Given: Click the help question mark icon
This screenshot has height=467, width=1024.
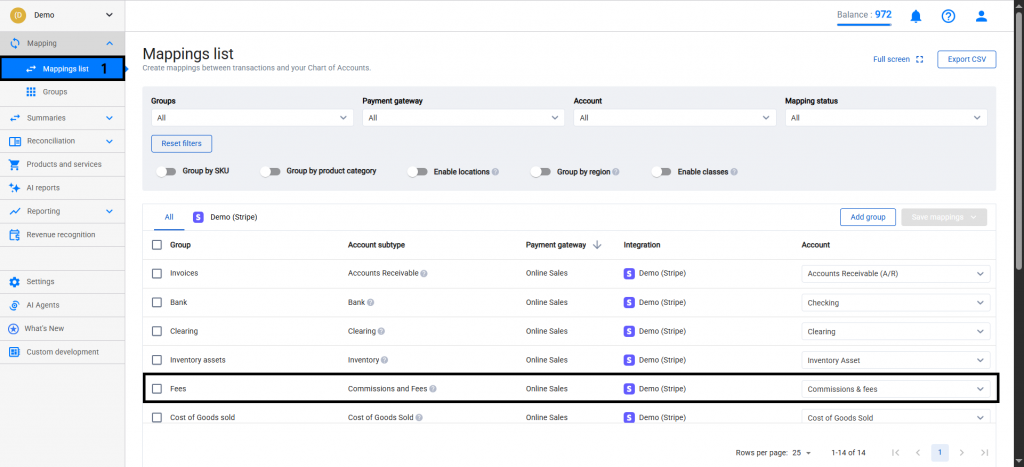Looking at the screenshot, I should (x=948, y=16).
